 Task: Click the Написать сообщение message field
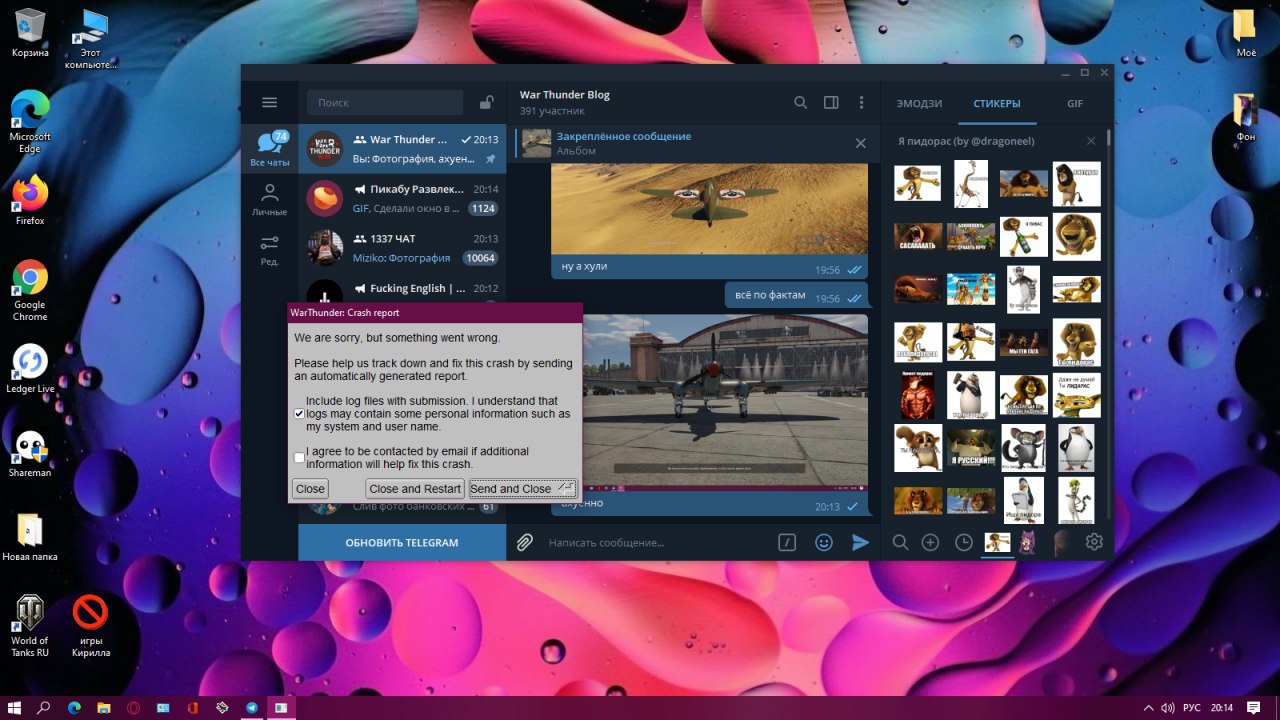[x=657, y=542]
